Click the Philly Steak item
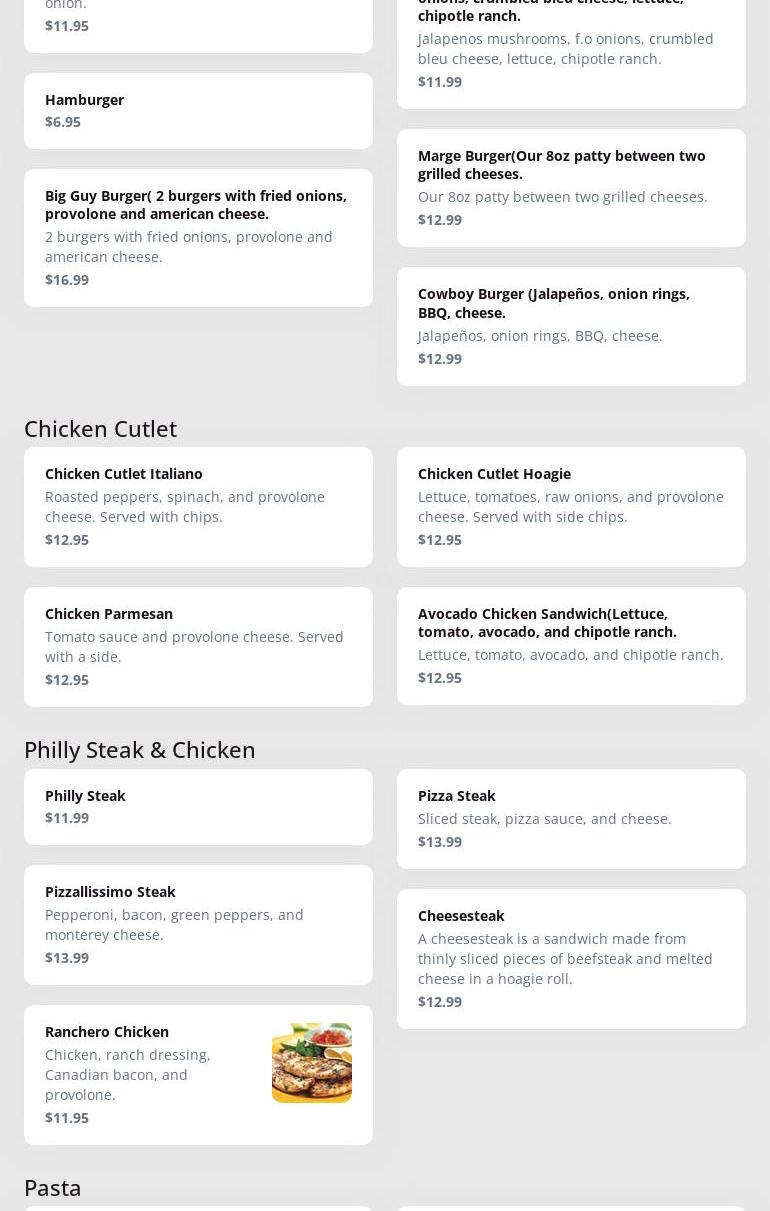 pos(198,806)
